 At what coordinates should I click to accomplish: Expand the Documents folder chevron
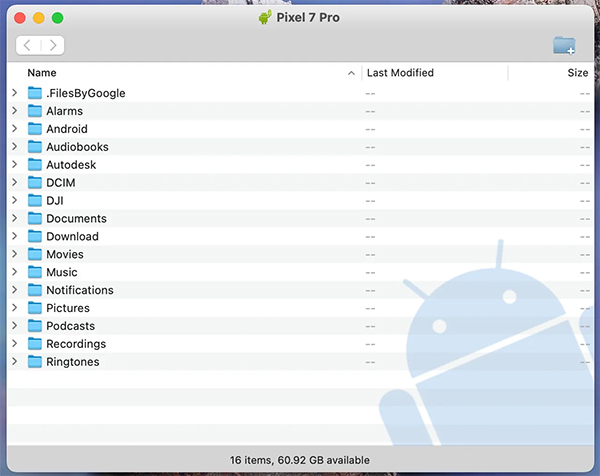tap(14, 219)
